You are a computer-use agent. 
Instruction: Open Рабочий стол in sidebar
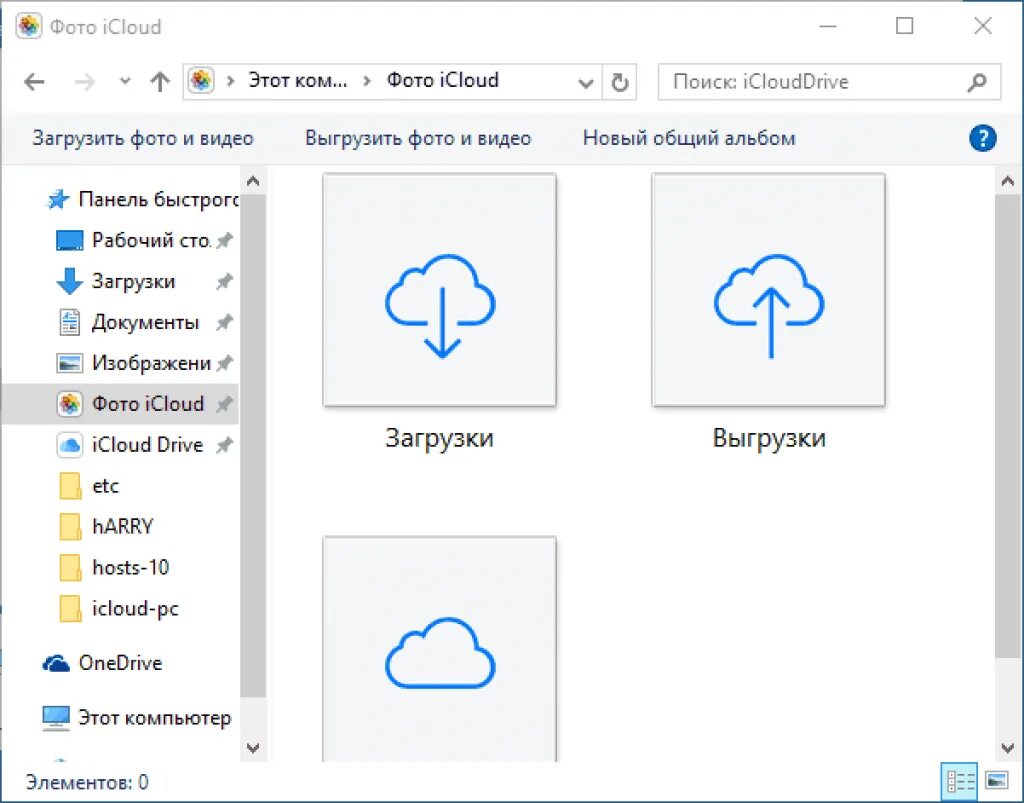click(134, 240)
